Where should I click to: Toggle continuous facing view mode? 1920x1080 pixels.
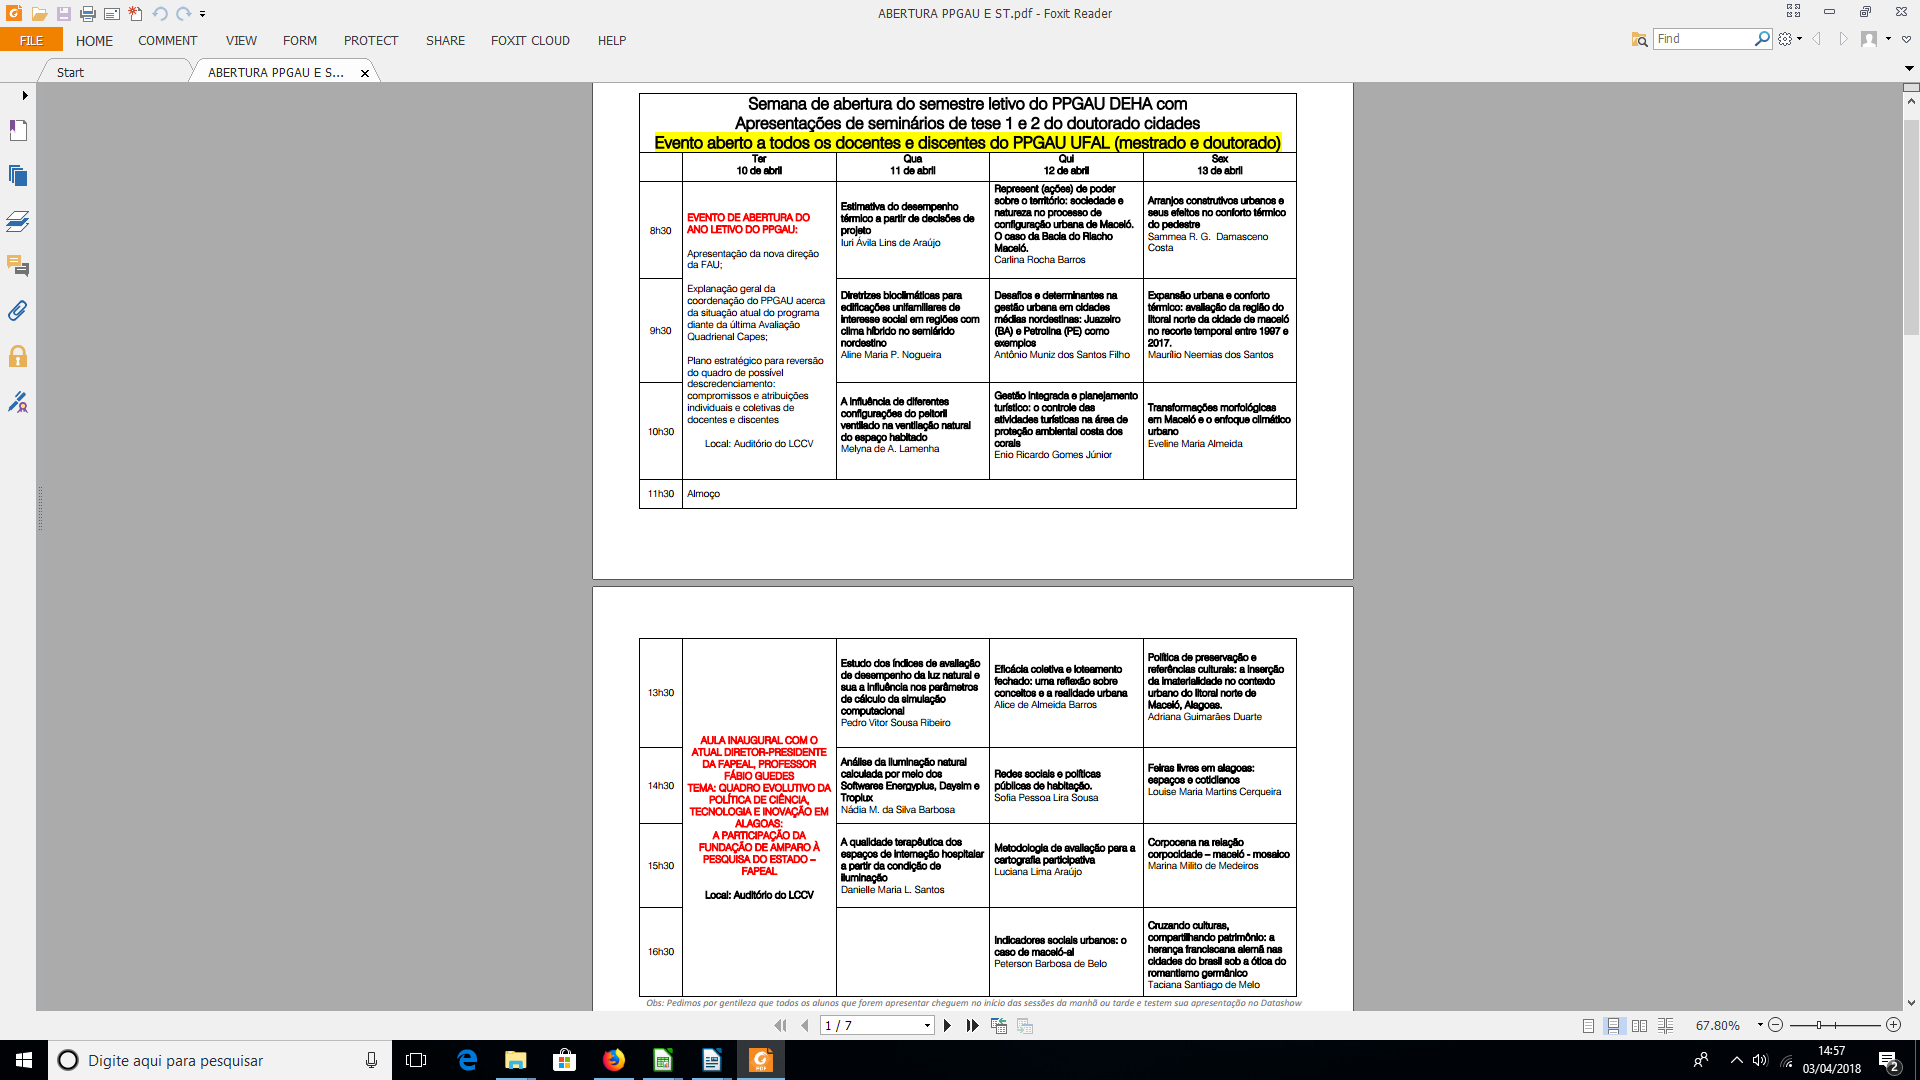pyautogui.click(x=1665, y=1026)
